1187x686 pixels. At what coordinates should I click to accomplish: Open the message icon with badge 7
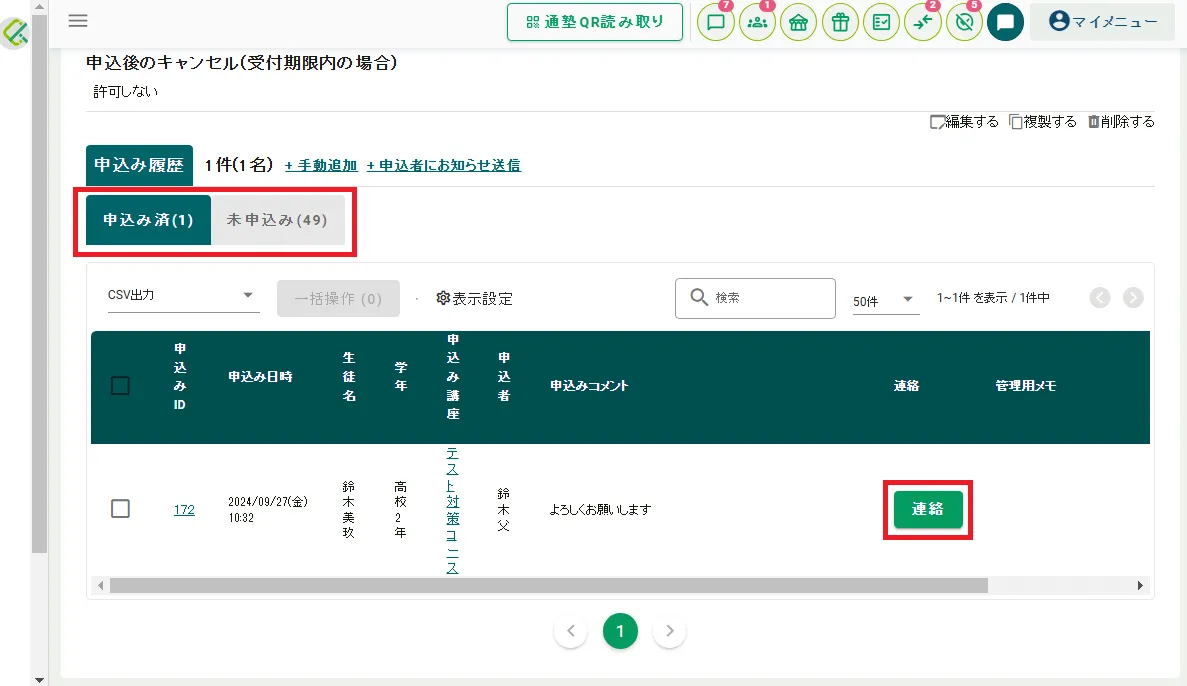coord(715,22)
